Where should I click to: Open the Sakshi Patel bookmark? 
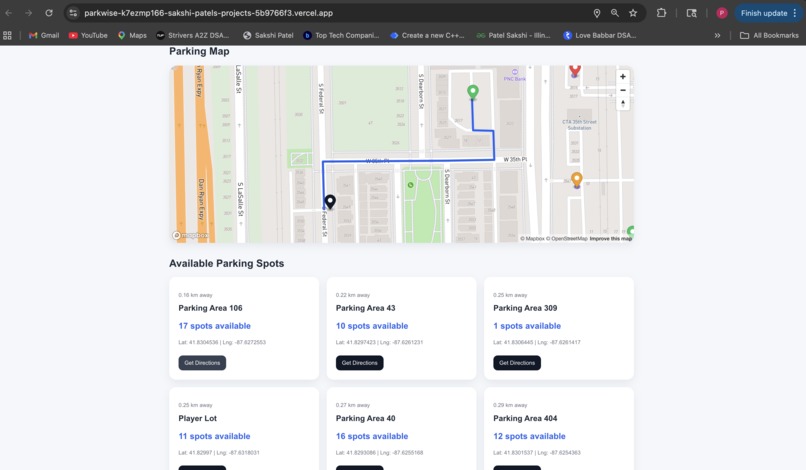pyautogui.click(x=268, y=35)
